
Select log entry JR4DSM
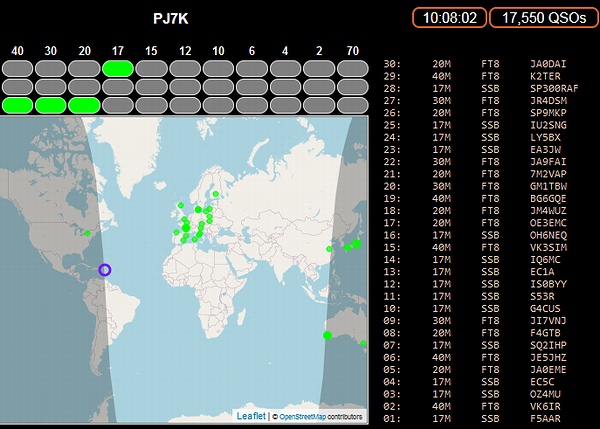tap(475, 101)
